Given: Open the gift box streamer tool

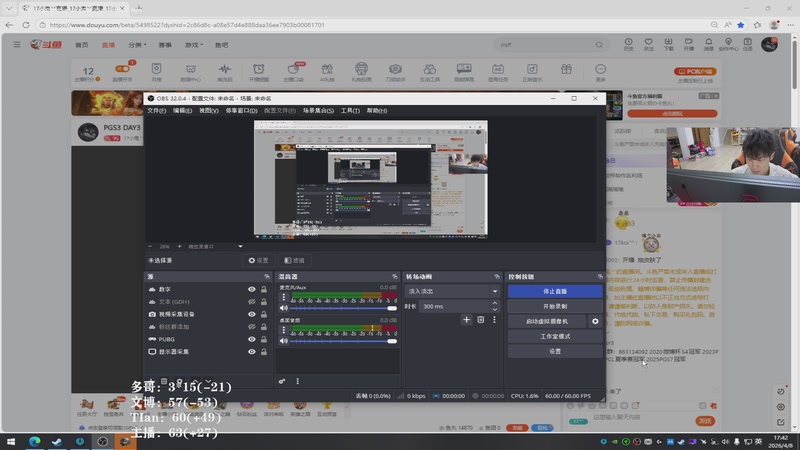Looking at the screenshot, I should point(566,69).
